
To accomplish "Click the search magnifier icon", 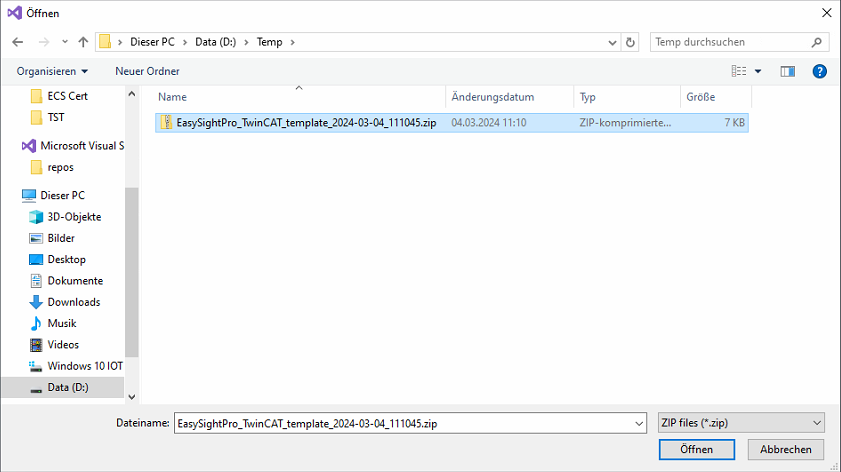I will coord(817,43).
